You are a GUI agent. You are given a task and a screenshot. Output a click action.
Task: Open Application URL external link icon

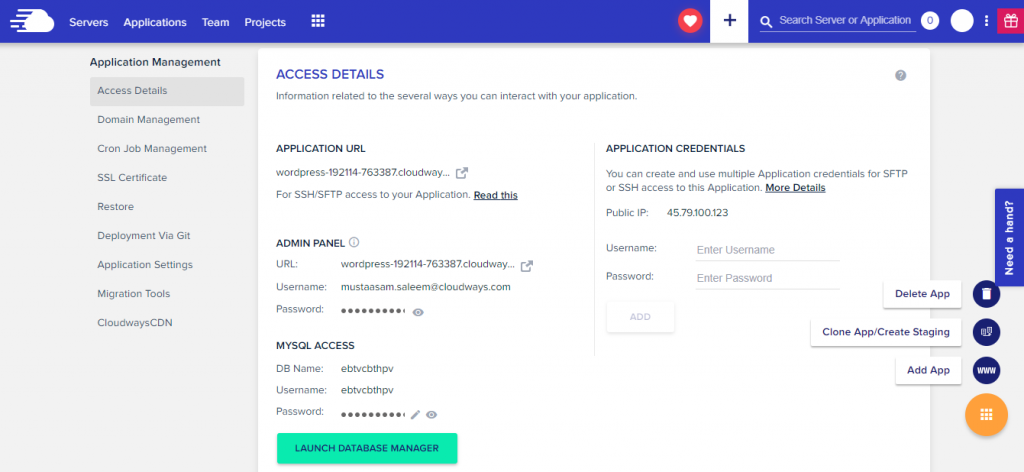tap(462, 173)
